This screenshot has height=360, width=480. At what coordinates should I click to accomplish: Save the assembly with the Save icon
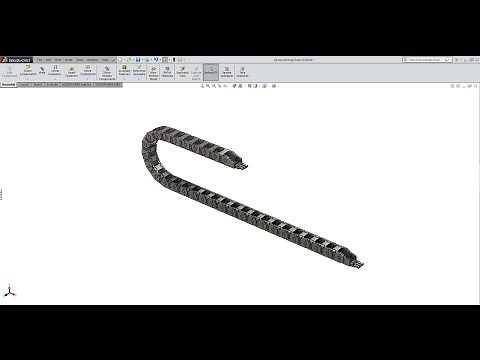pos(138,60)
